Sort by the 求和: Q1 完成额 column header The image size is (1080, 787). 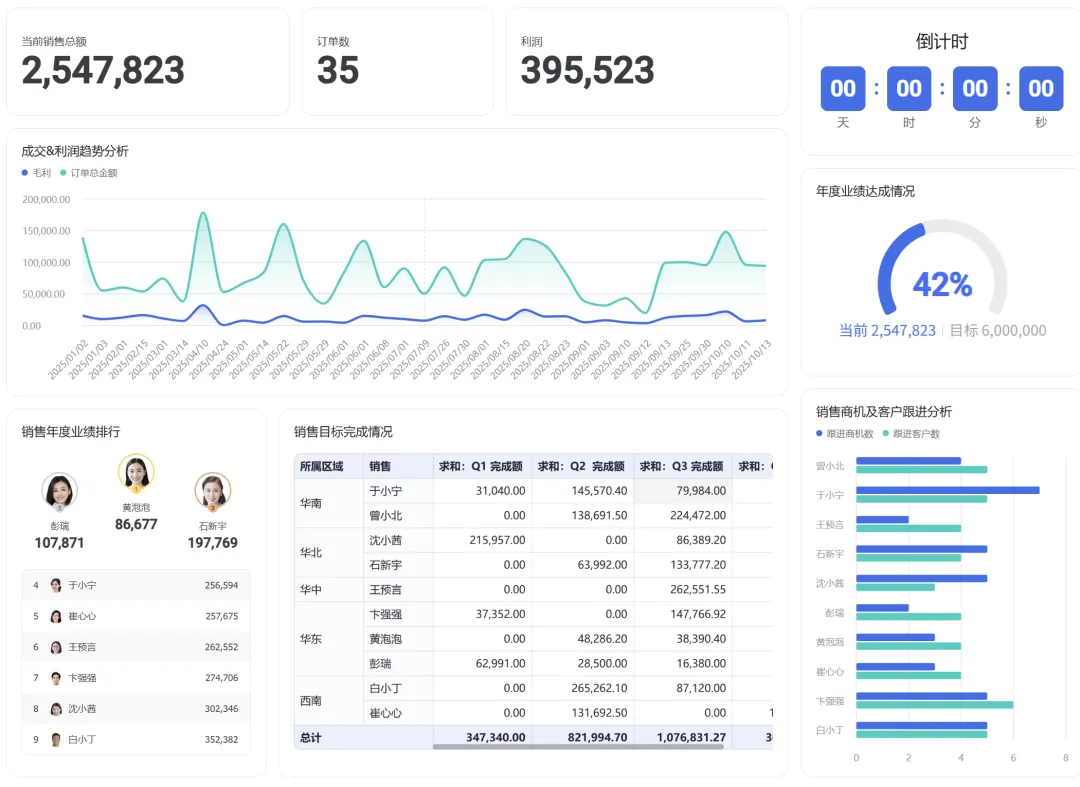coord(481,466)
